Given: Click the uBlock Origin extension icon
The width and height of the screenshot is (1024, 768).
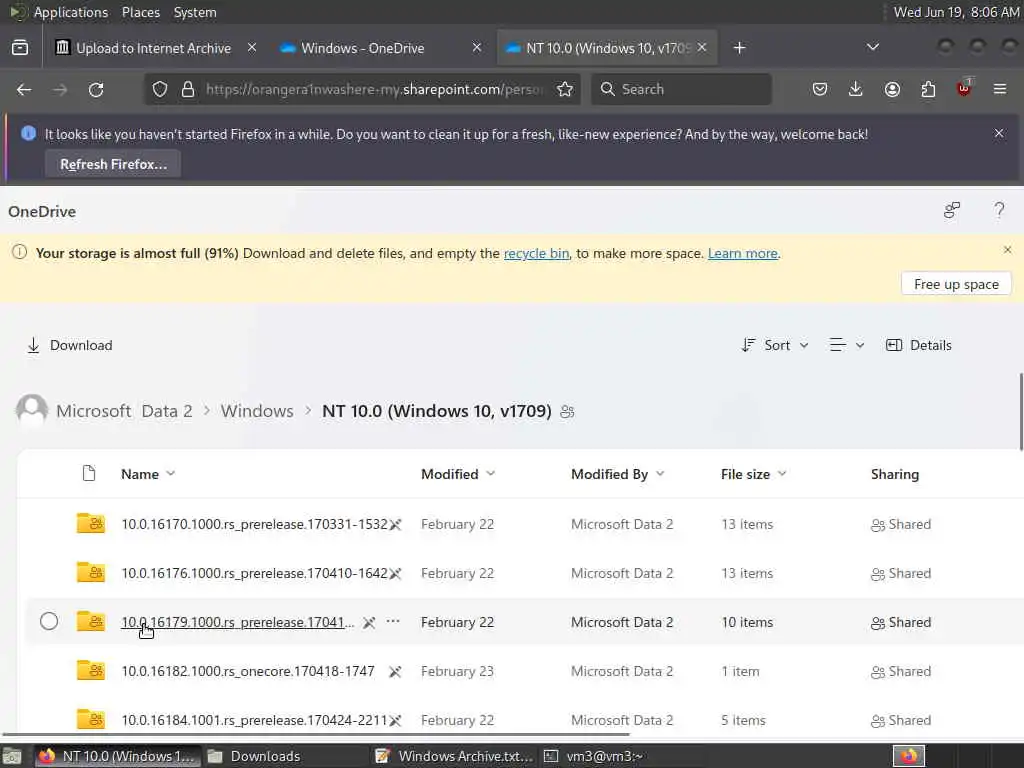Looking at the screenshot, I should 964,88.
